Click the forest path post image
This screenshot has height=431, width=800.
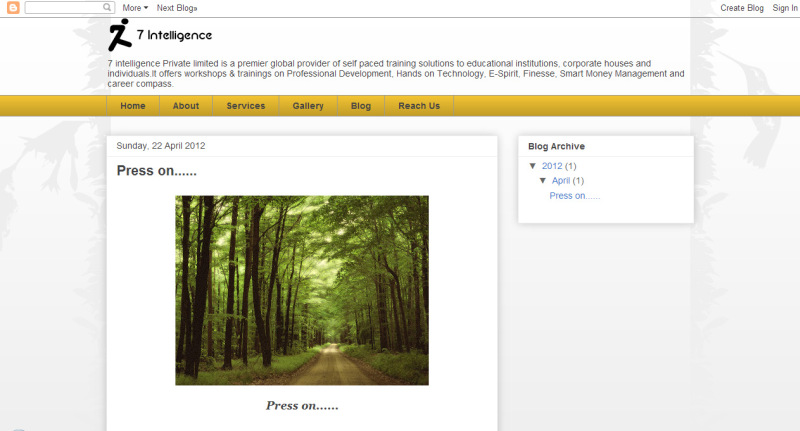pos(302,290)
